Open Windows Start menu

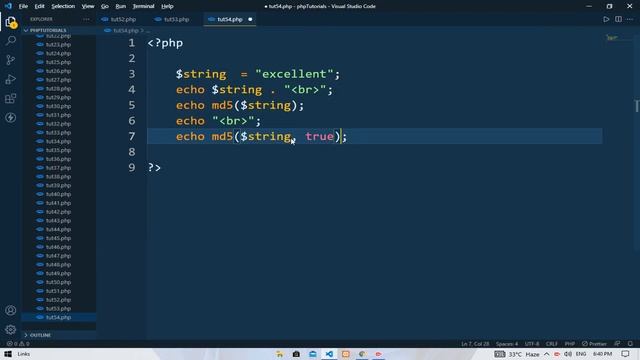pos(8,354)
